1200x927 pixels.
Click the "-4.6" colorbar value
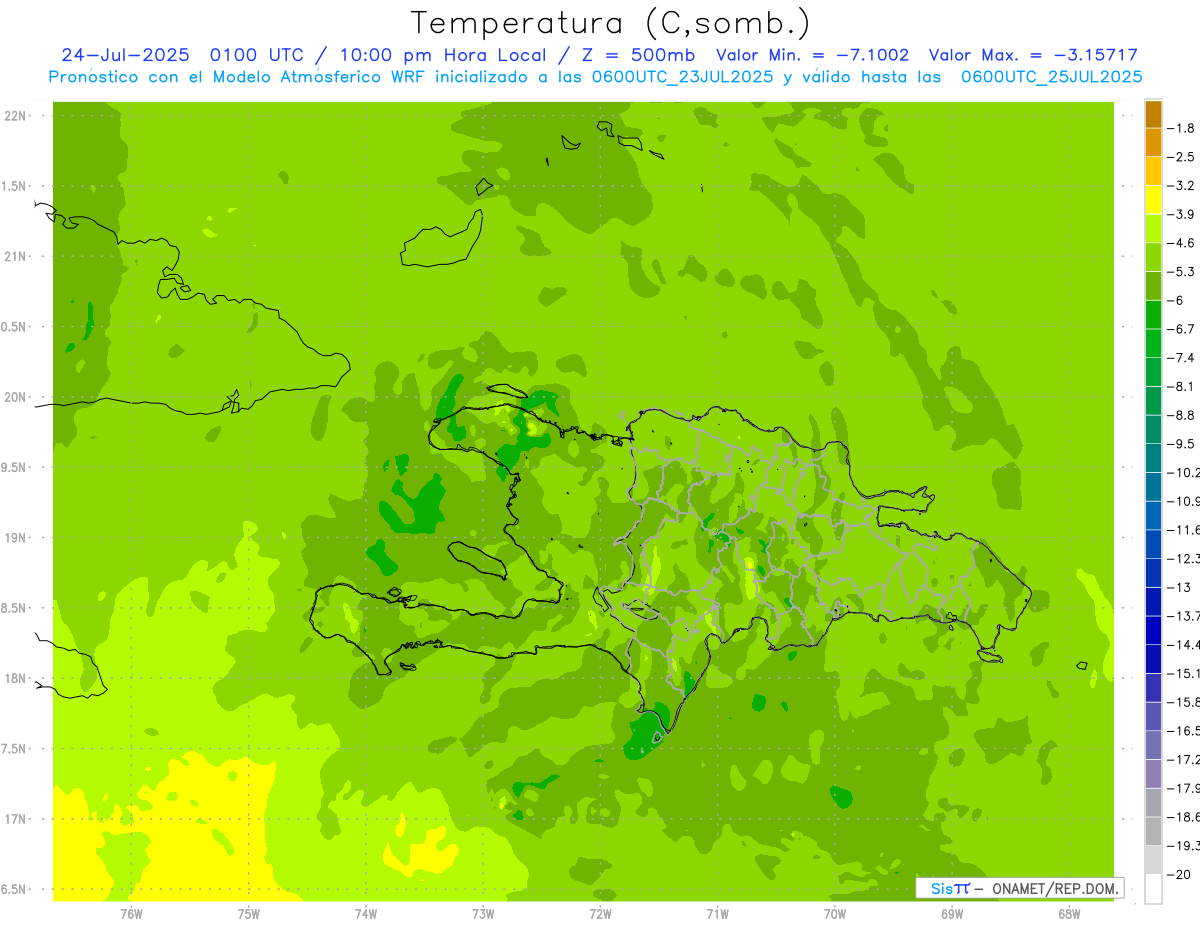(1181, 243)
